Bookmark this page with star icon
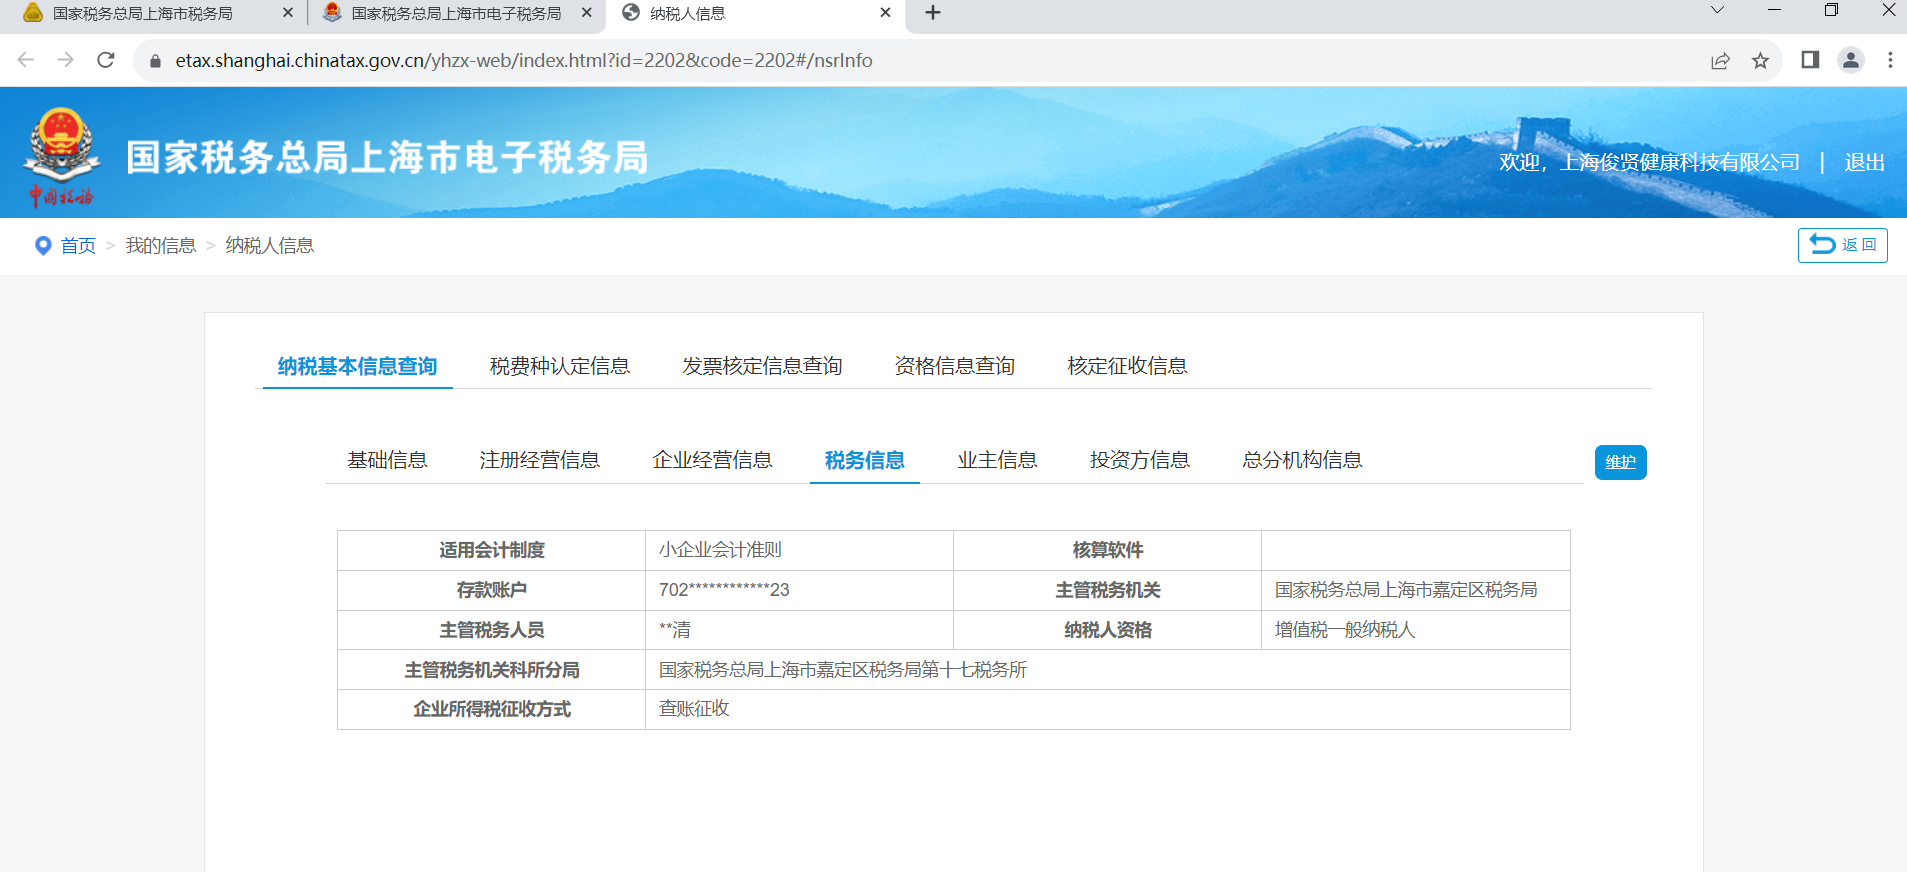 (1760, 60)
